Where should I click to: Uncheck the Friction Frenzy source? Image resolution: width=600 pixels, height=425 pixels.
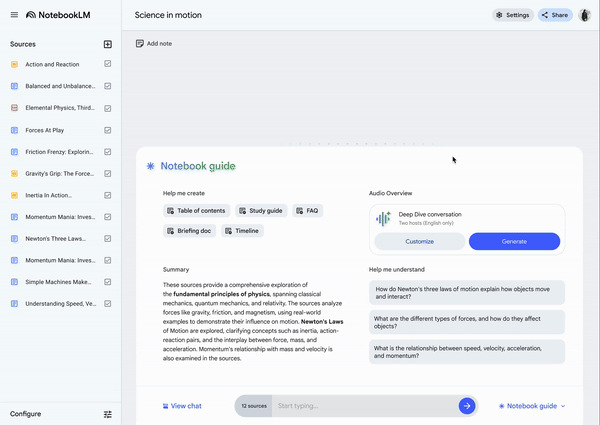(108, 152)
